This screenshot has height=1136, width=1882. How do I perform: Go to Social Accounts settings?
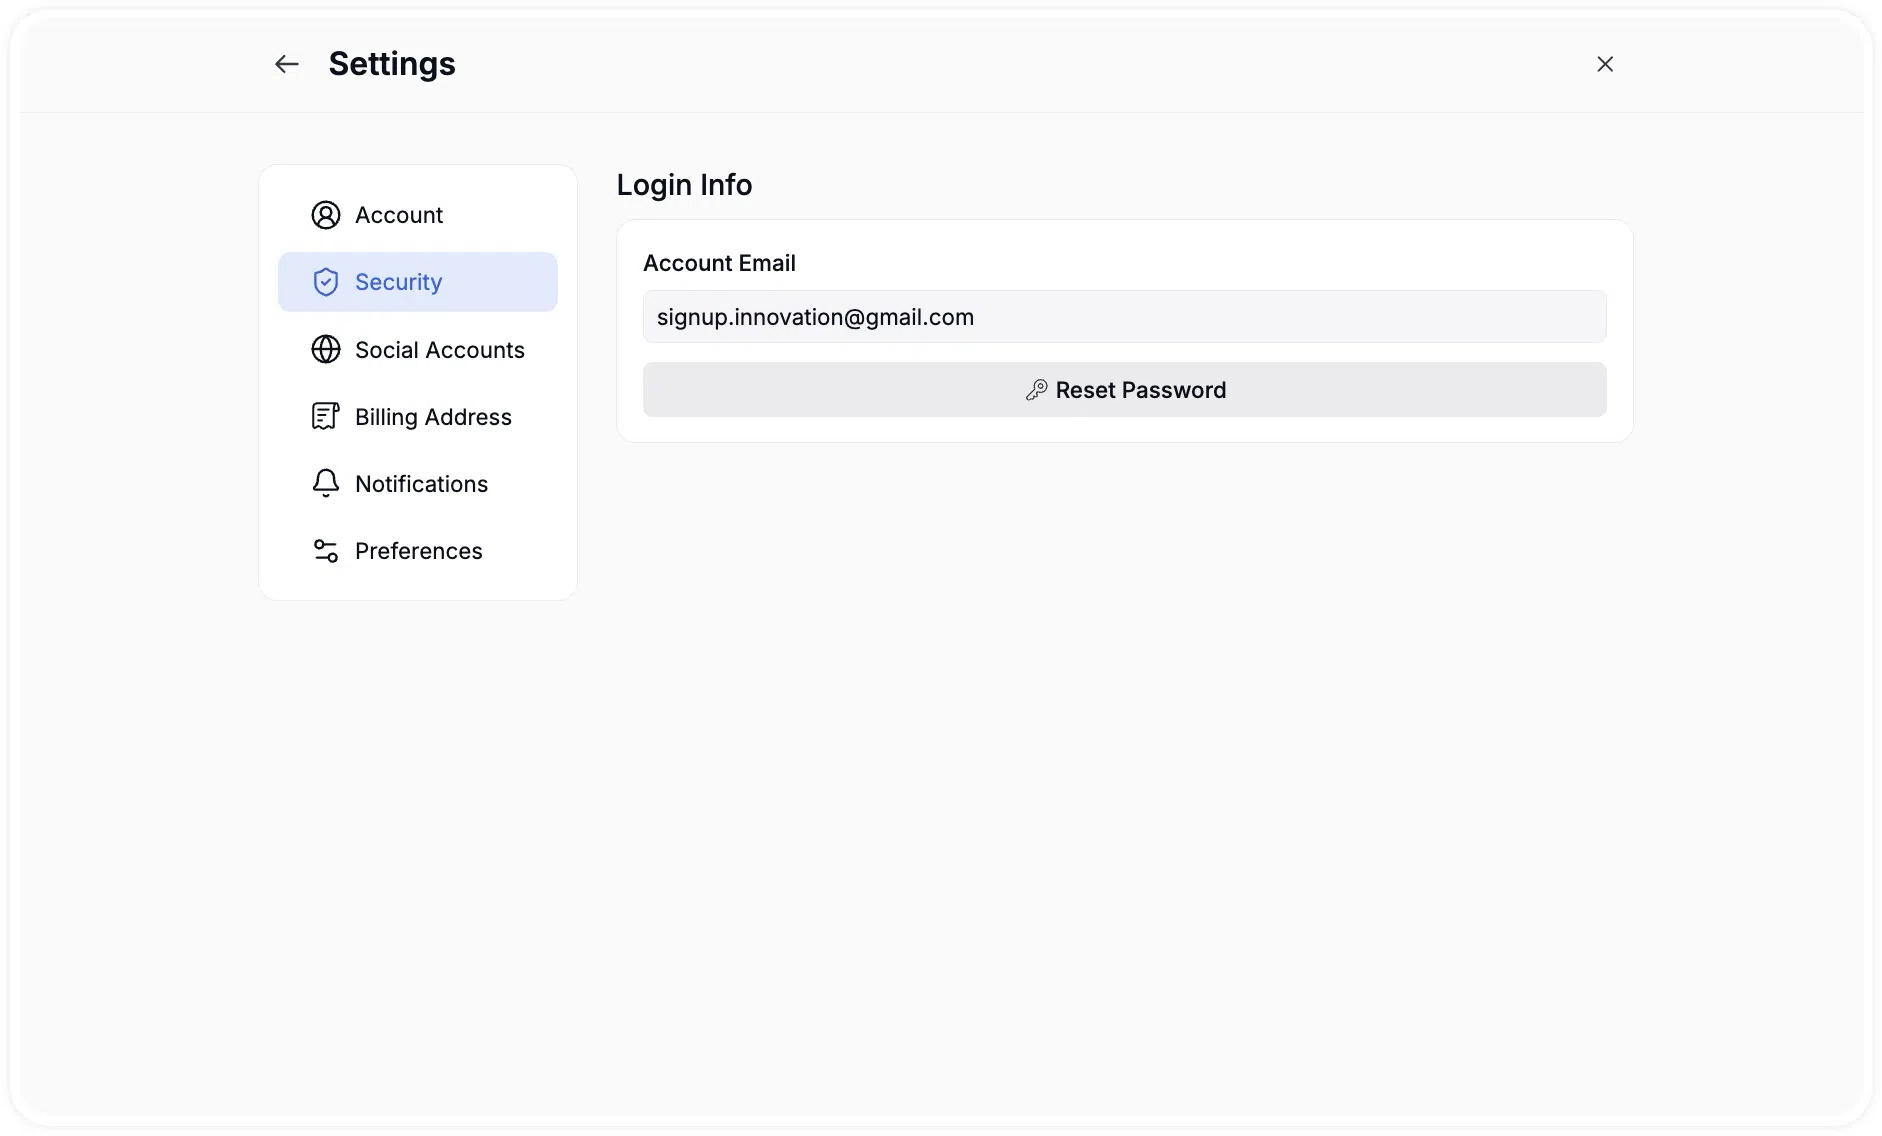click(418, 349)
